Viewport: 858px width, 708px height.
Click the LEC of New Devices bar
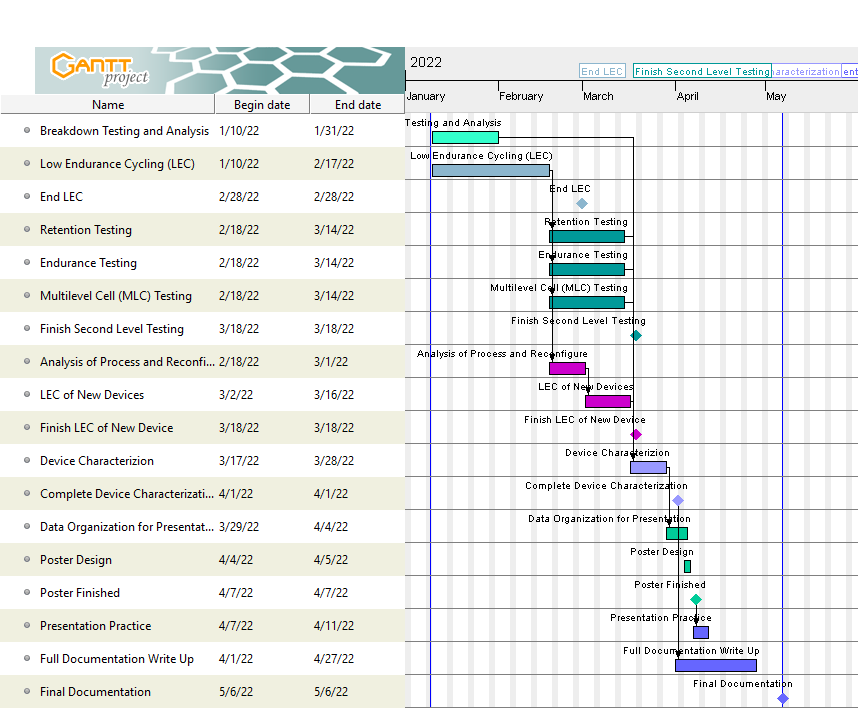click(608, 401)
